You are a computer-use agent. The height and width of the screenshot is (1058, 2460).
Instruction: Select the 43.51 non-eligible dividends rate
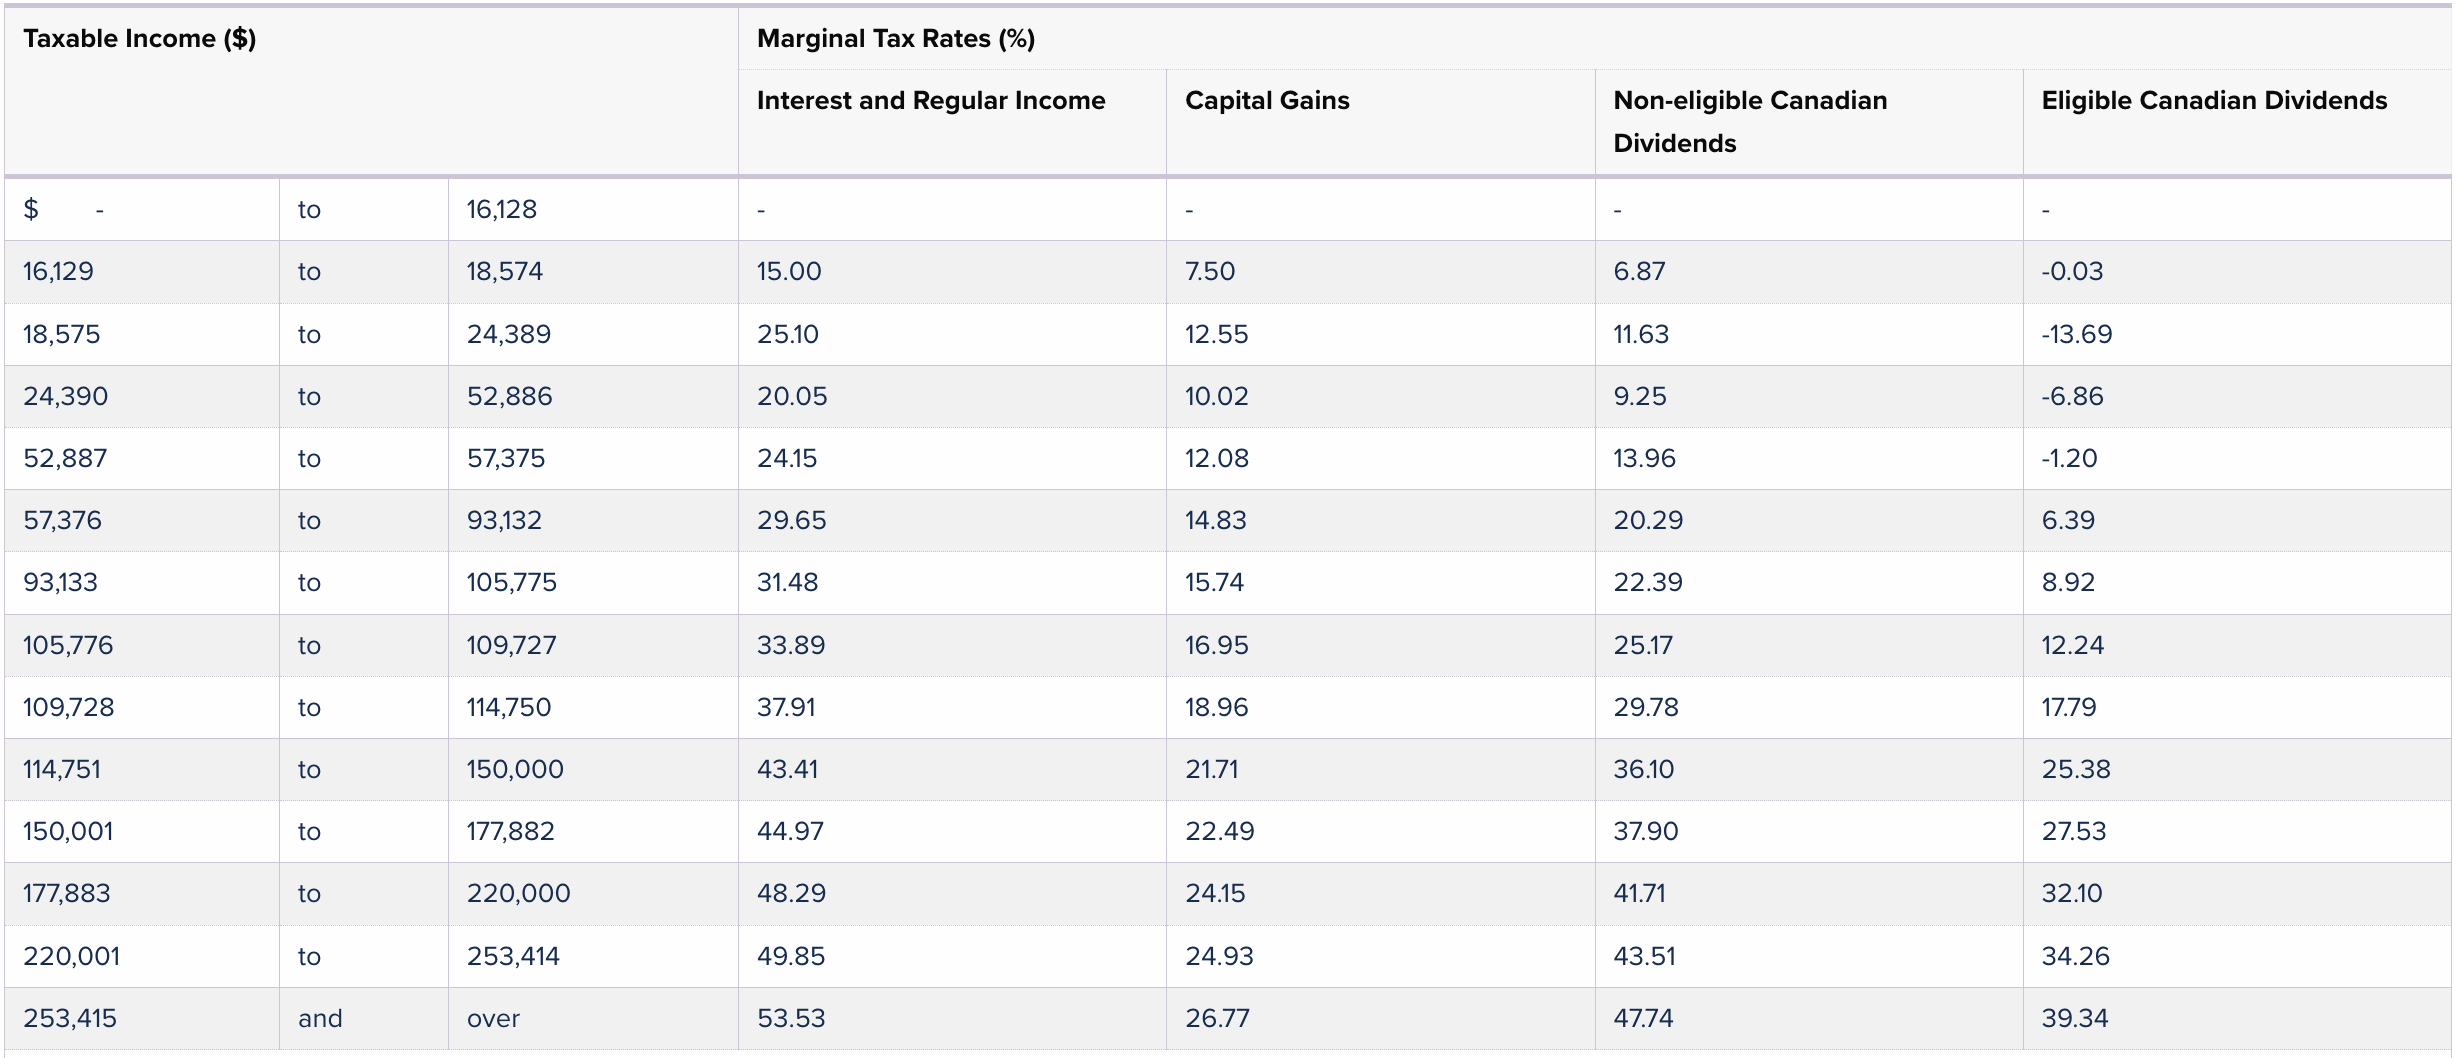click(x=1644, y=956)
